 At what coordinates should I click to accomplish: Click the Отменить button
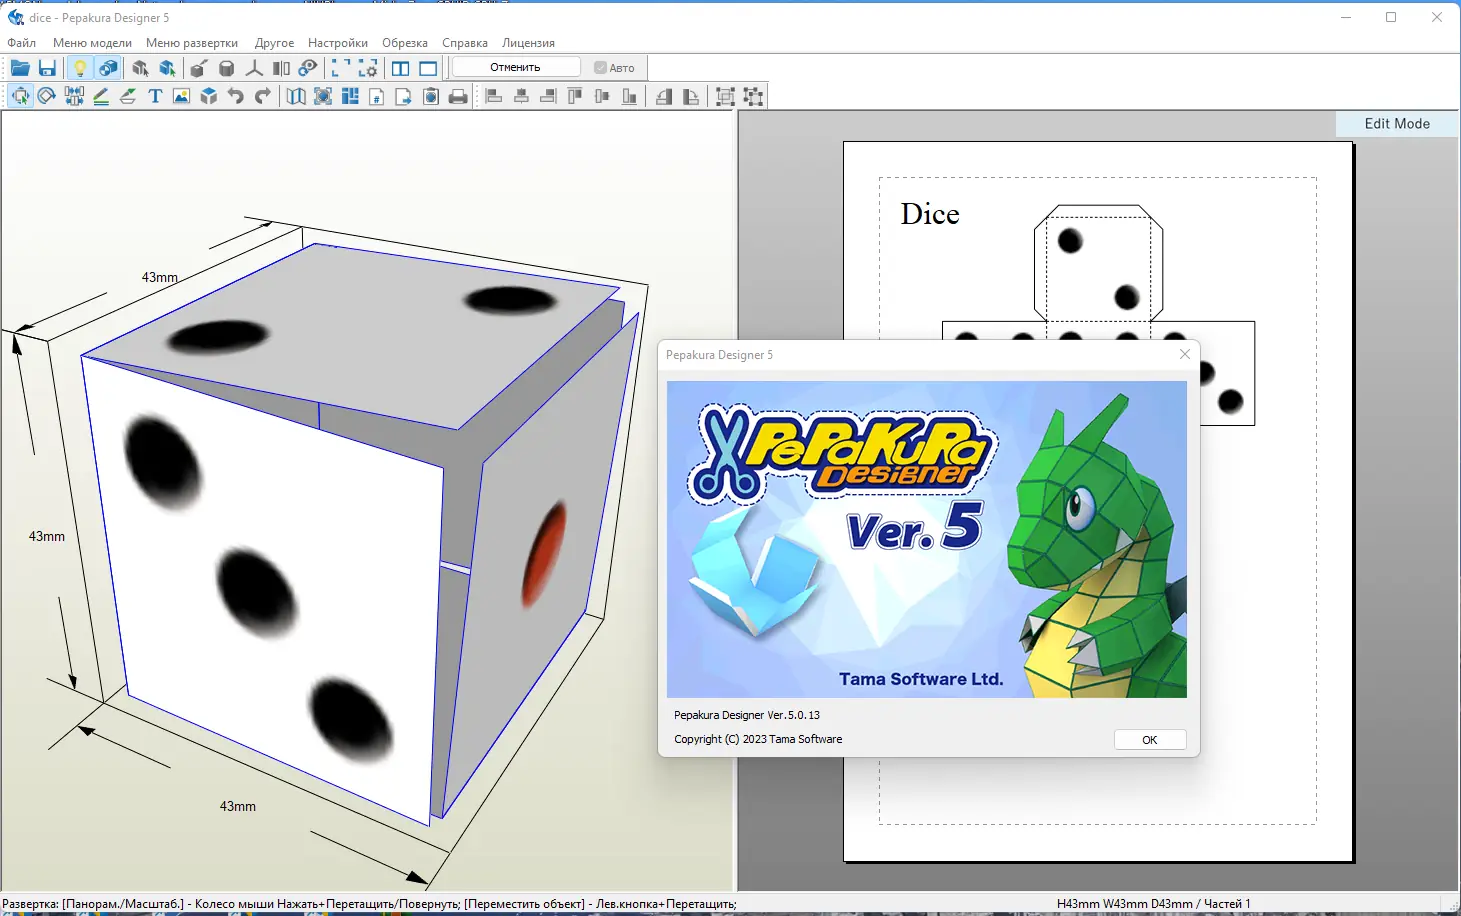point(515,66)
